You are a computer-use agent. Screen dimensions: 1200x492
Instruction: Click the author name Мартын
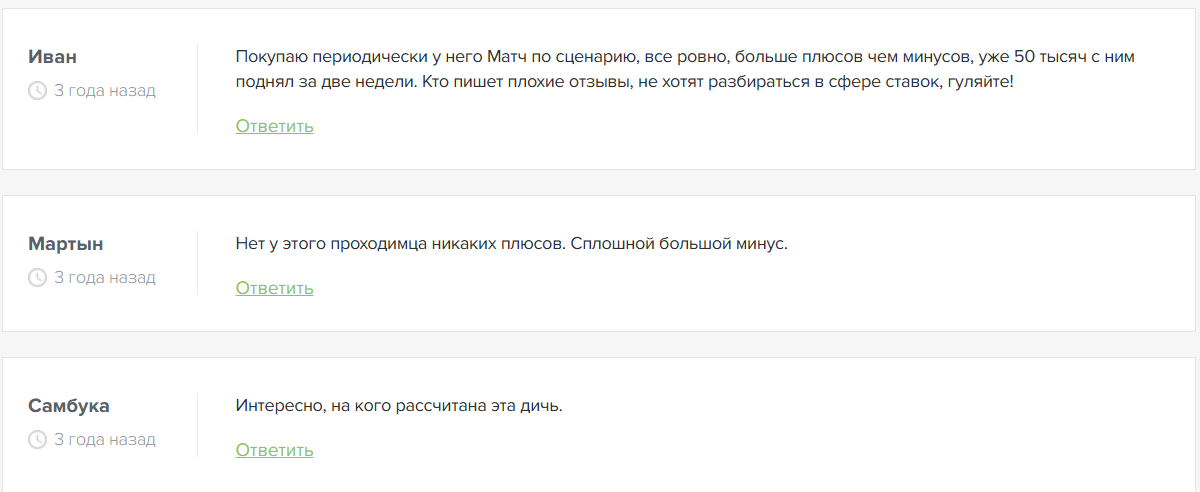pyautogui.click(x=66, y=244)
